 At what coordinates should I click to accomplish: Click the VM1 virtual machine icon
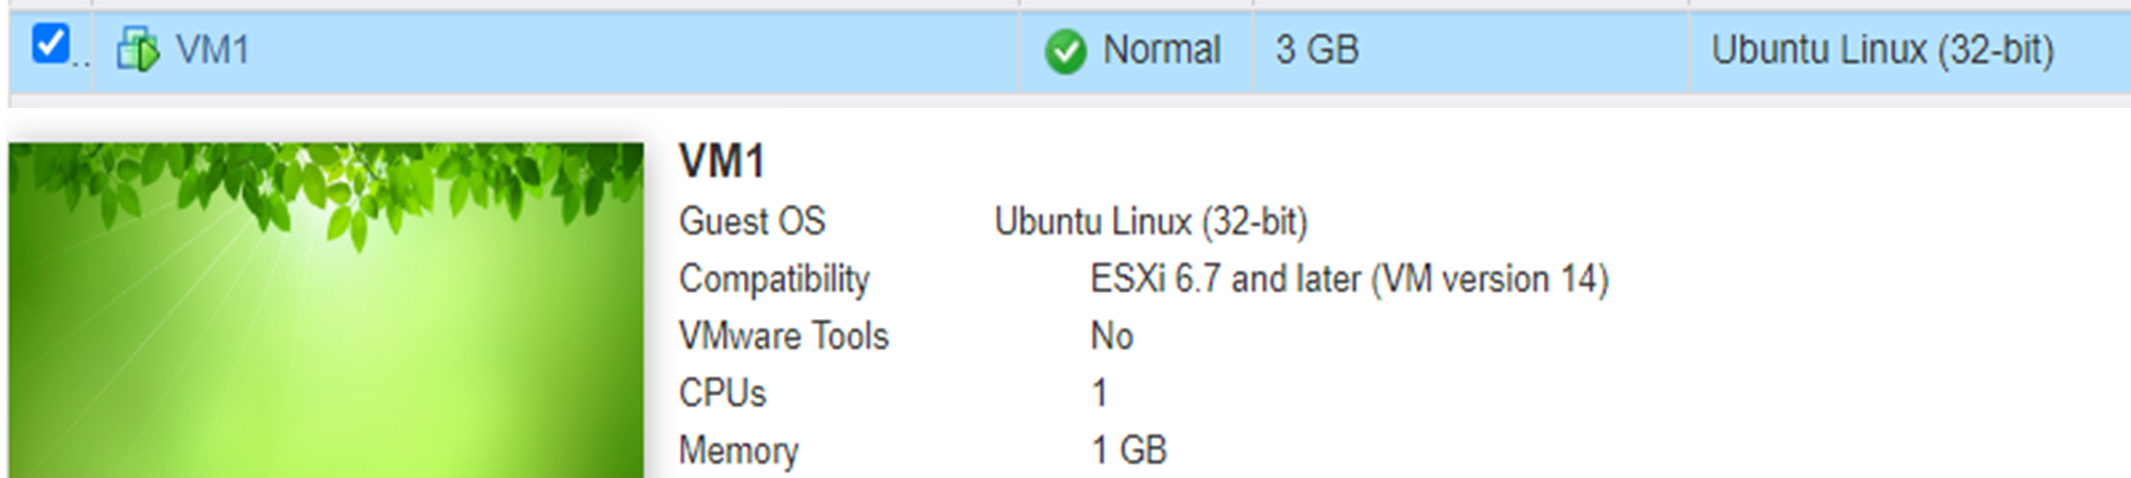tap(137, 49)
